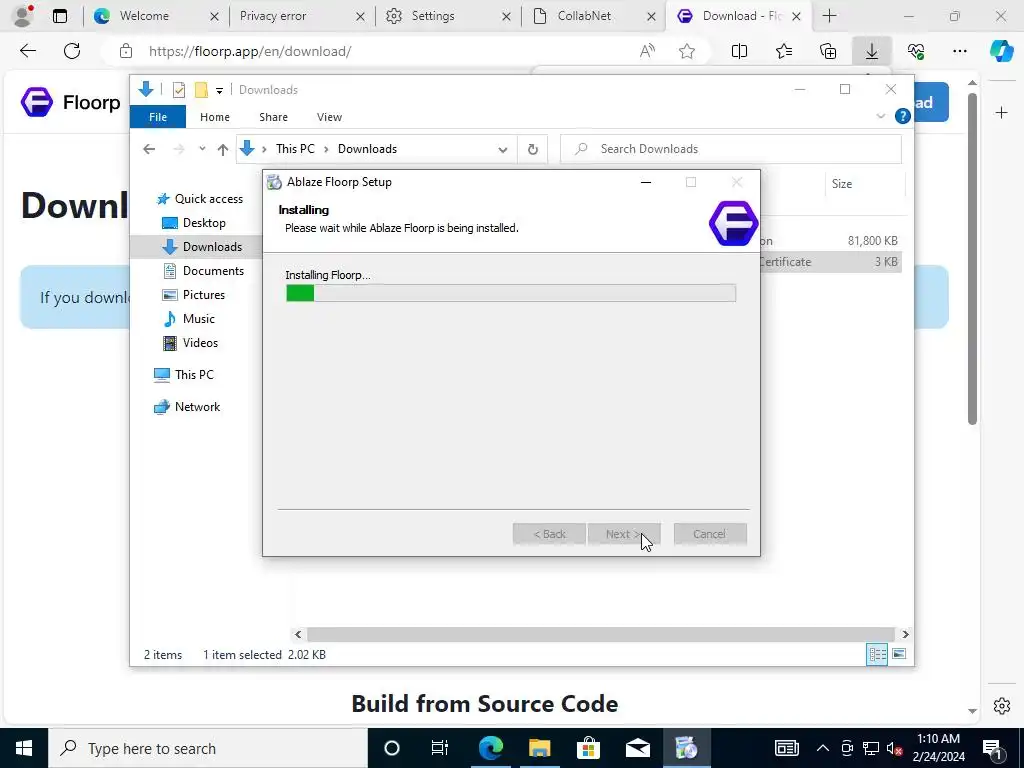Click the webpage vertical scrollbar
1024x768 pixels.
coord(972,259)
